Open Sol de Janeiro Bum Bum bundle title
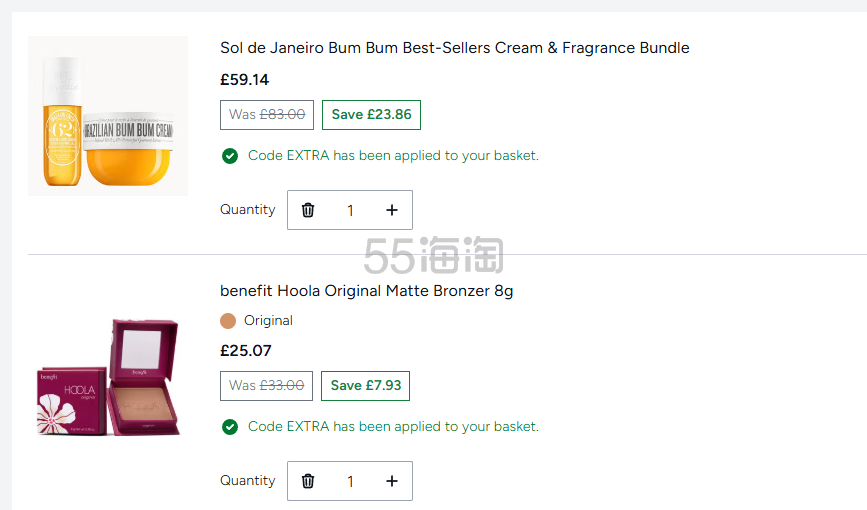The width and height of the screenshot is (867, 510). [x=454, y=48]
